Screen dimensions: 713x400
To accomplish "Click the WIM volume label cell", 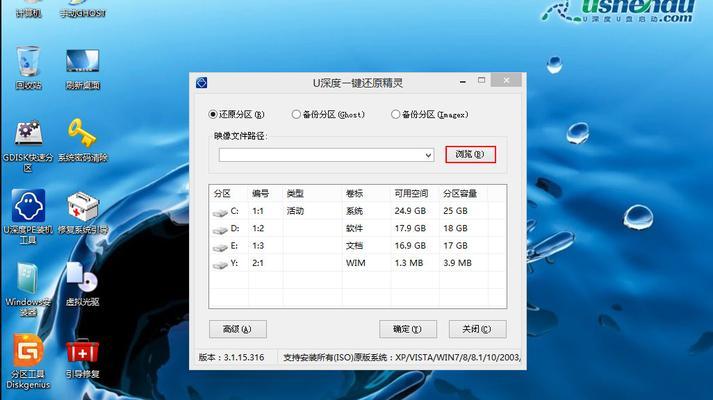I will point(356,263).
